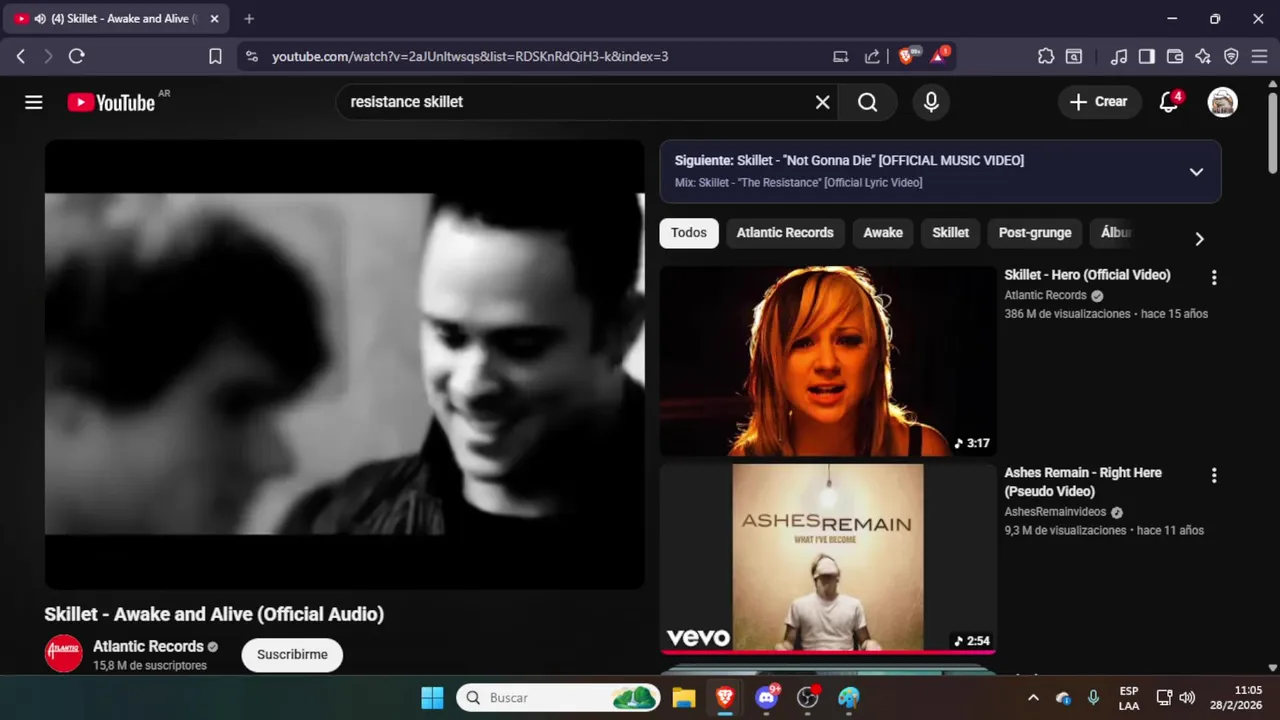This screenshot has width=1280, height=720.
Task: Open Atlantic Records channel name link
Action: pos(148,646)
